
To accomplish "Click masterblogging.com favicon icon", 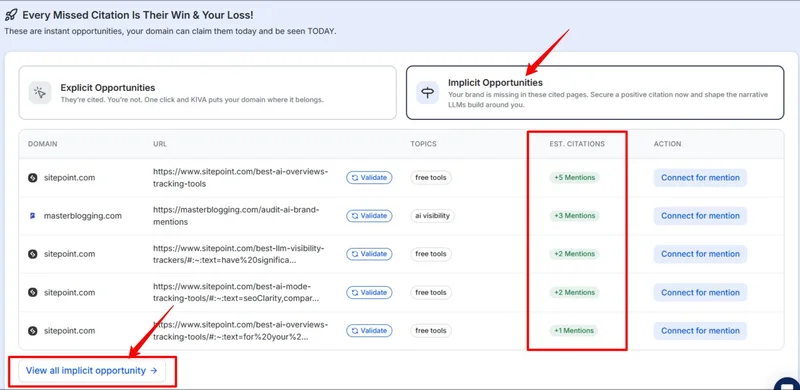I will click(x=33, y=216).
